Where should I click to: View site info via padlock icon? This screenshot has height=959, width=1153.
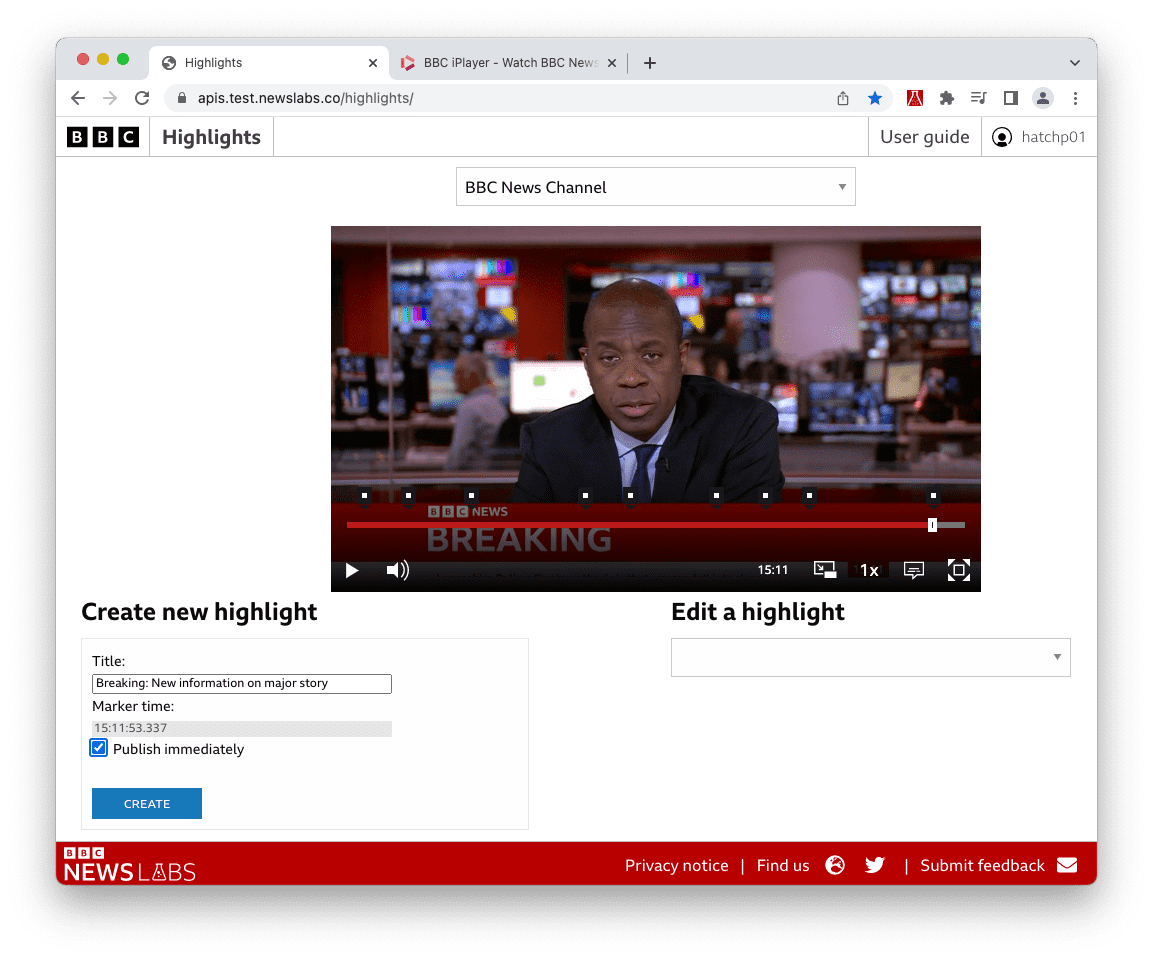coord(182,98)
